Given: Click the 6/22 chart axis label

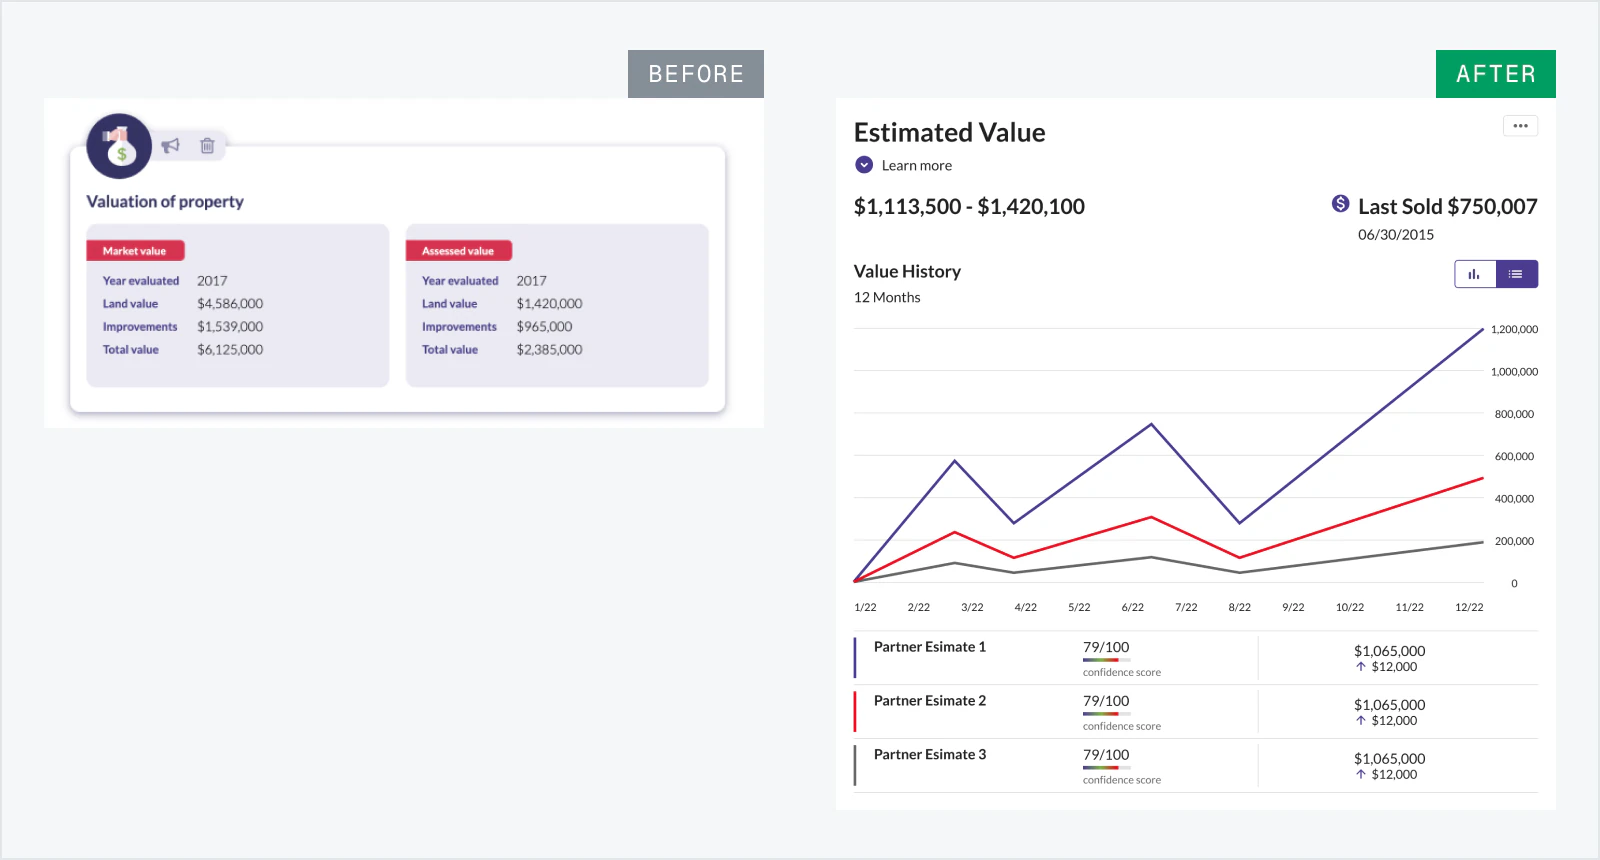Looking at the screenshot, I should coord(1132,607).
